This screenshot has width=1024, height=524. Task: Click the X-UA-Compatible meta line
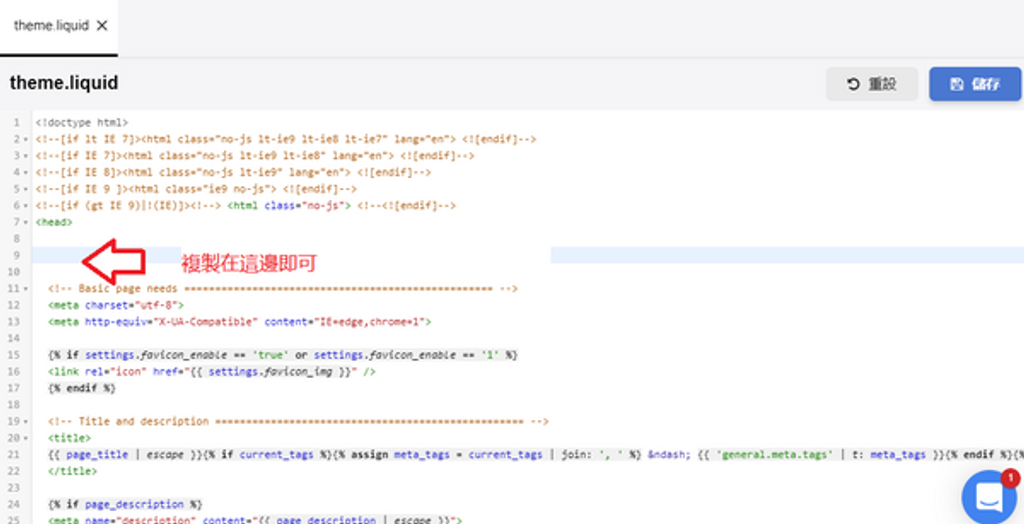[x=239, y=322]
